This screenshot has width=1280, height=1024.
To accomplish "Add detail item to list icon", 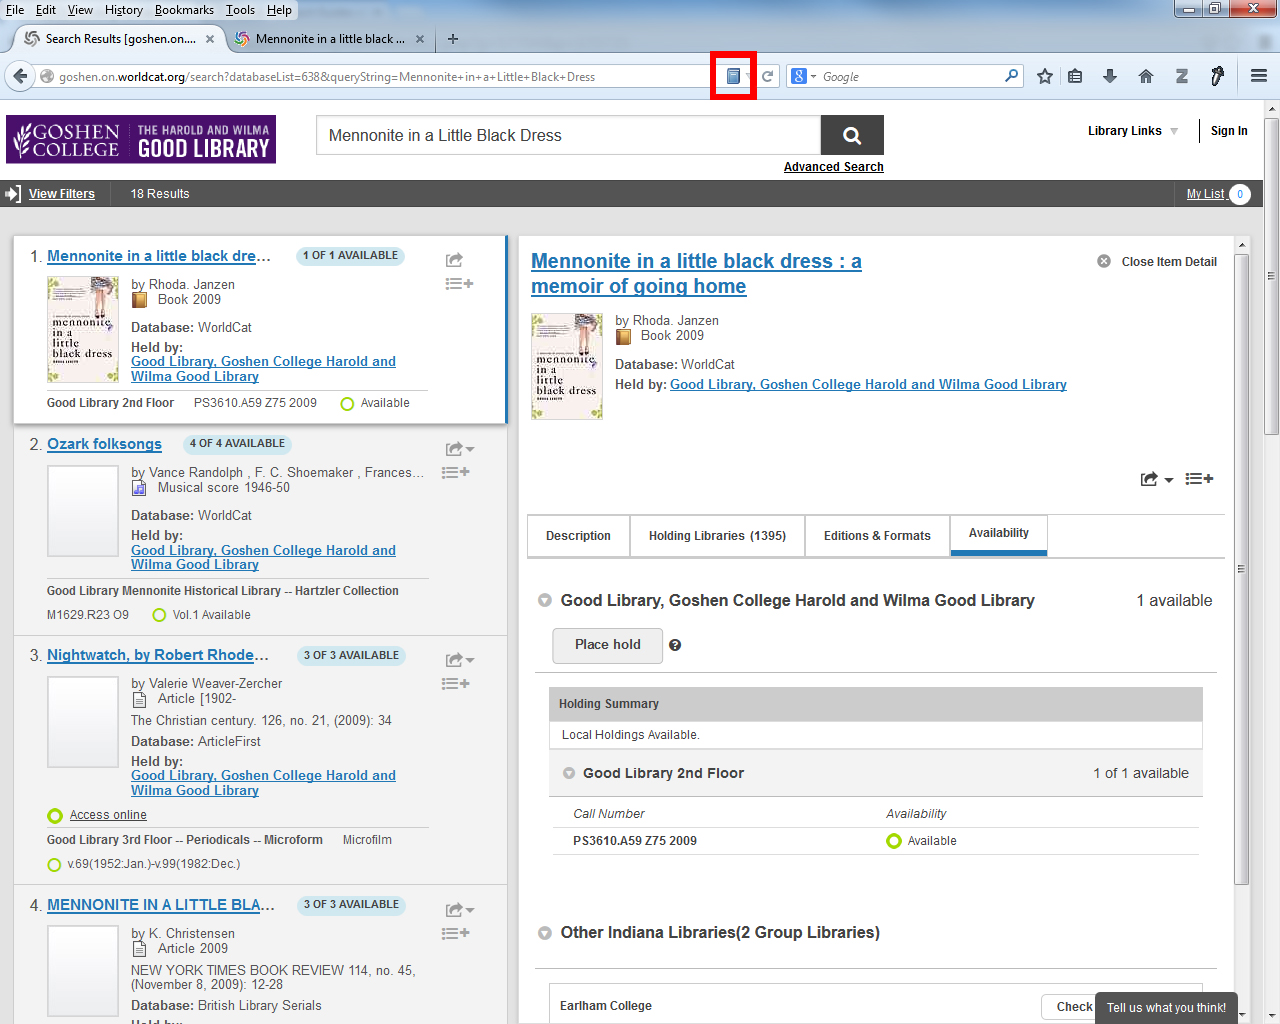I will (x=1199, y=479).
